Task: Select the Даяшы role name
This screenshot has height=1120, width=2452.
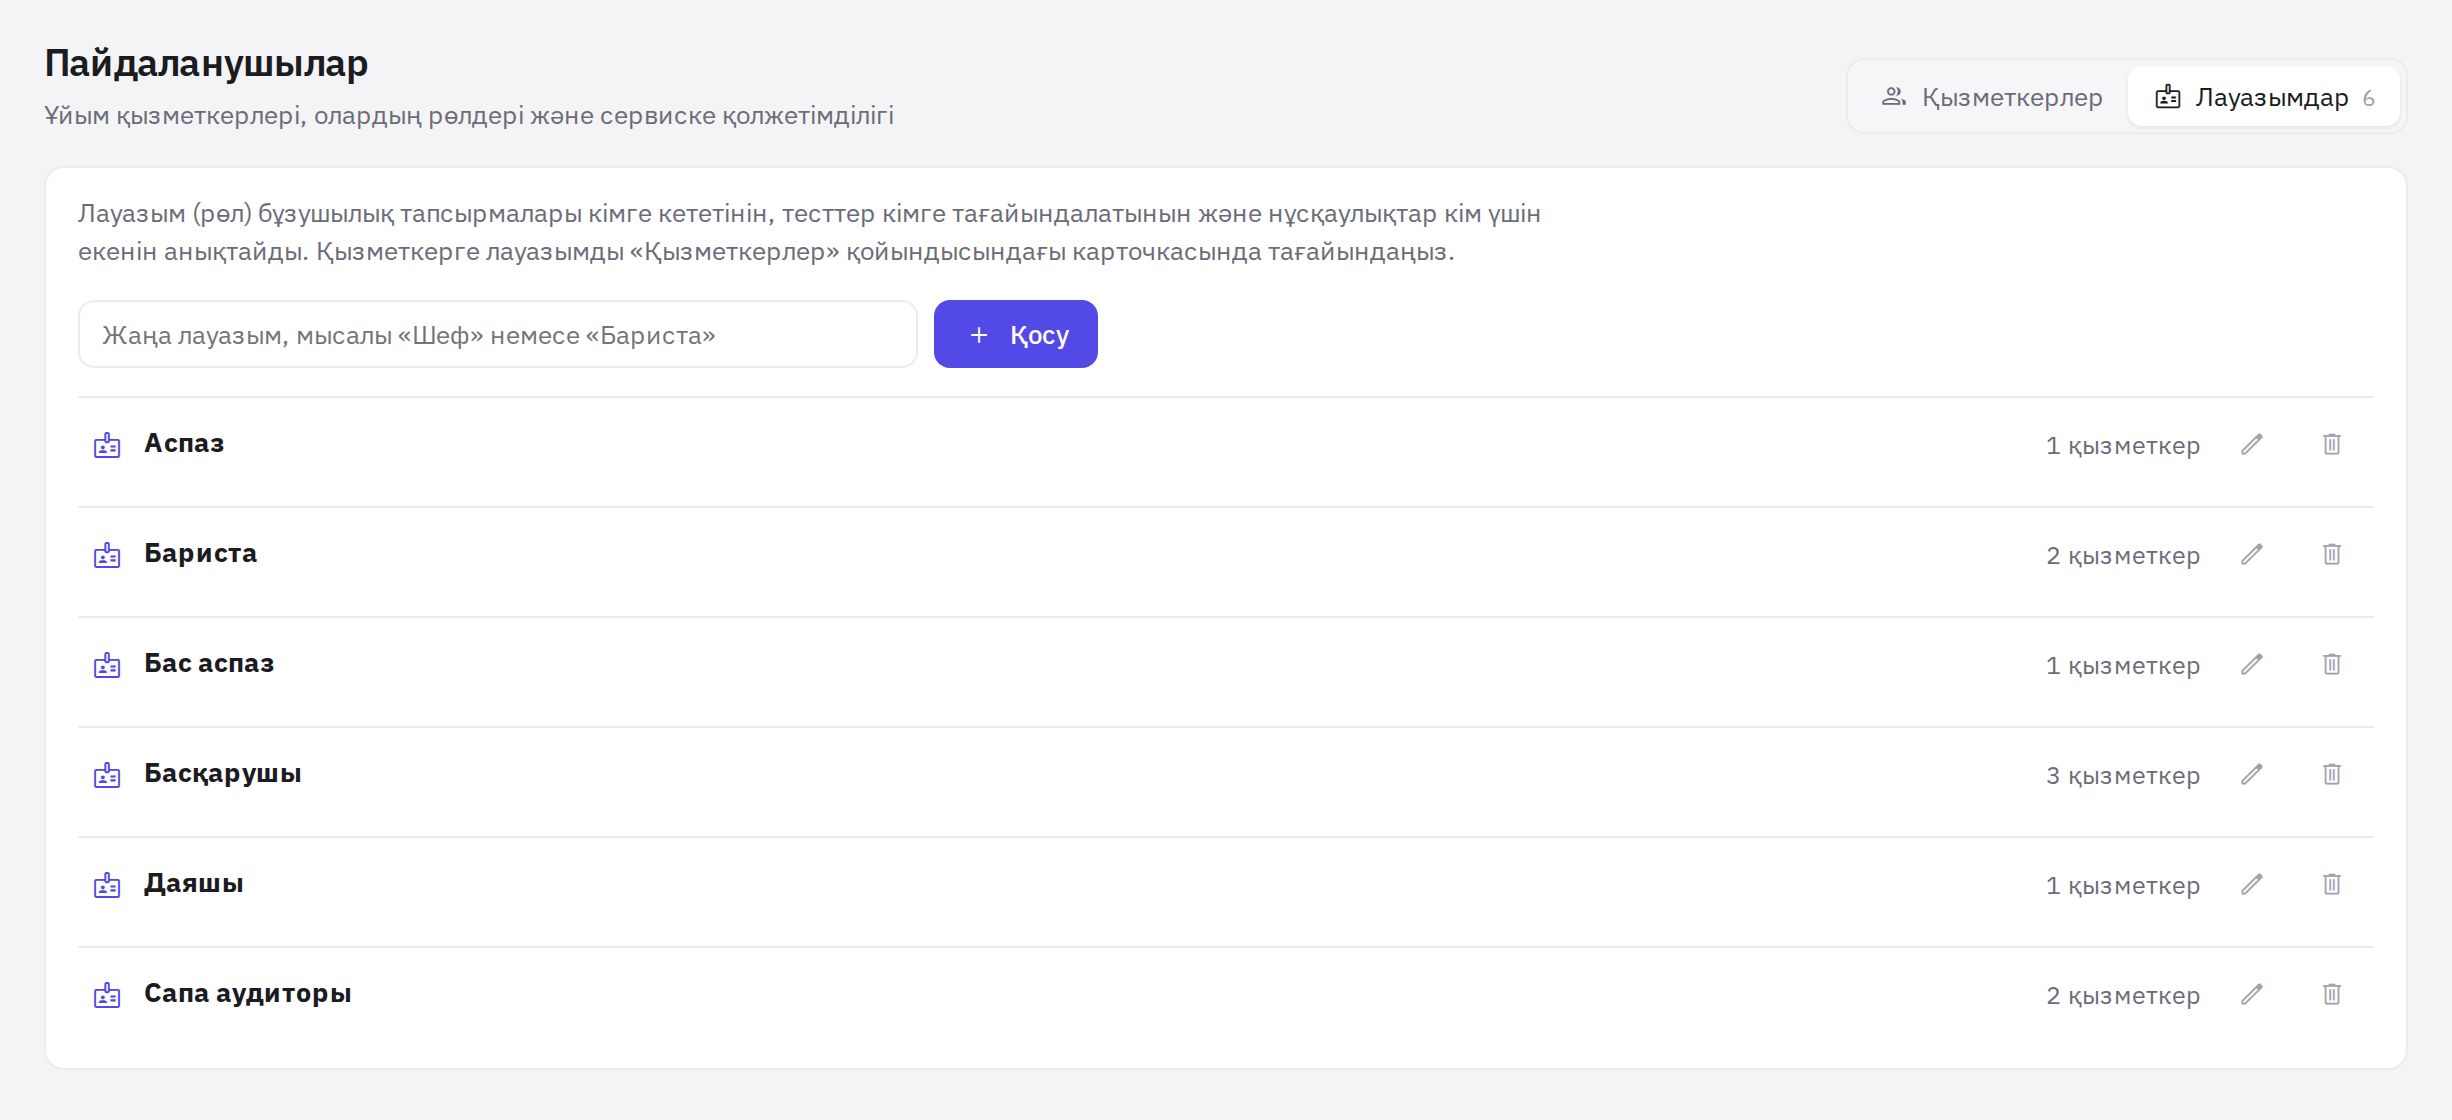Action: pos(194,883)
